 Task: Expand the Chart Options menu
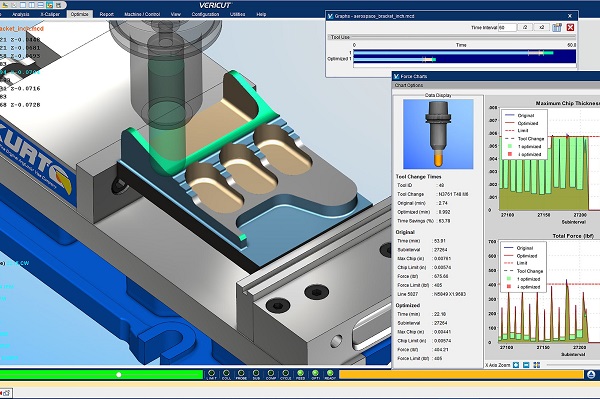[x=409, y=85]
